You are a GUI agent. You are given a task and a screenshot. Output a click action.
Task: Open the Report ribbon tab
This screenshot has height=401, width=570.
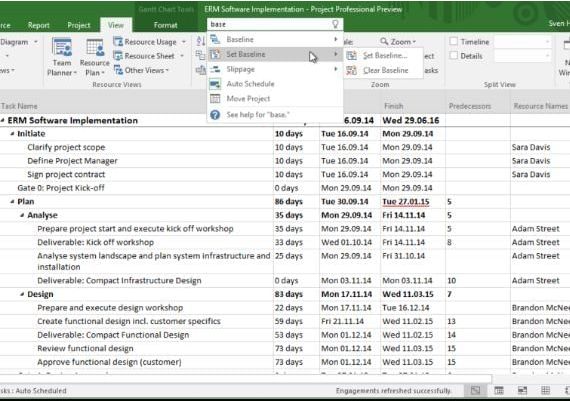(39, 25)
